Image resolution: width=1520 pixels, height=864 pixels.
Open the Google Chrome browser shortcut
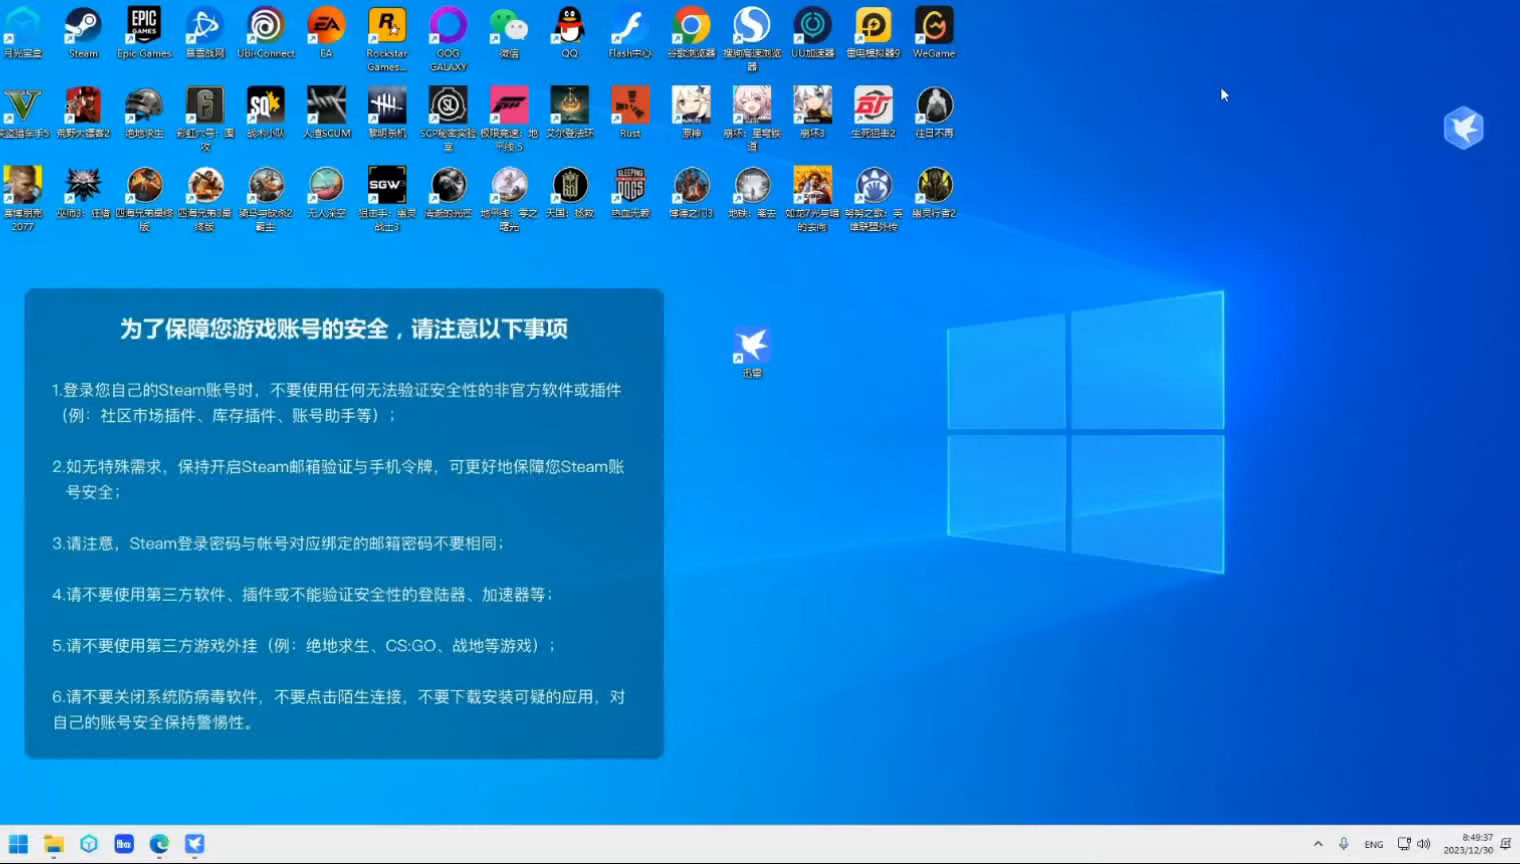(x=691, y=28)
